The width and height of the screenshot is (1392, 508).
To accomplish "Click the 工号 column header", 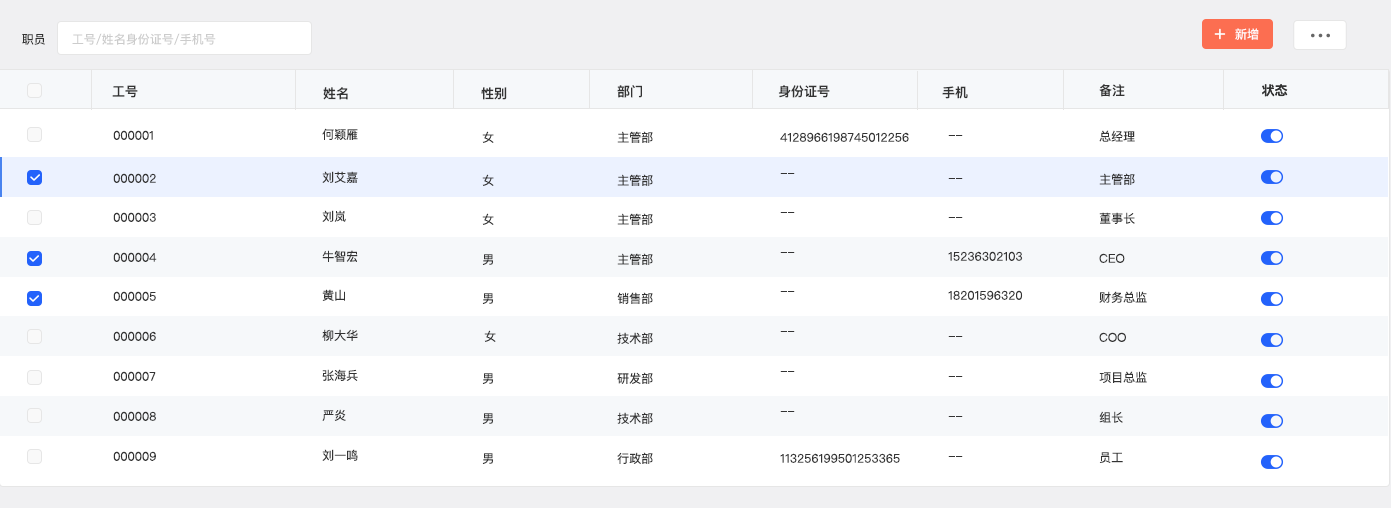I will pos(125,91).
